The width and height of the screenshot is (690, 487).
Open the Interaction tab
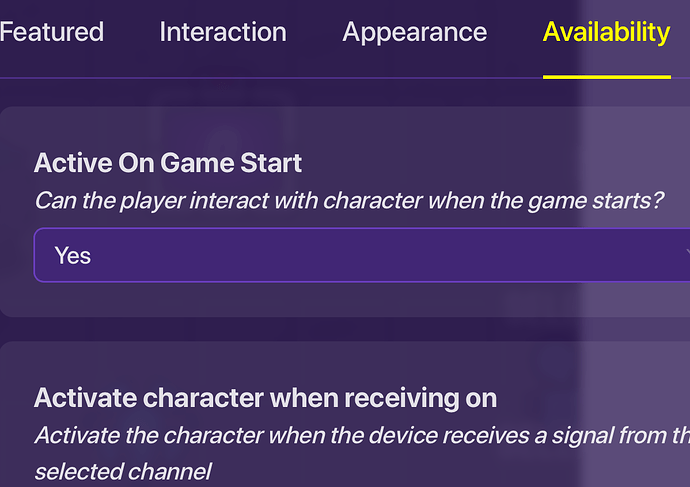pyautogui.click(x=222, y=32)
